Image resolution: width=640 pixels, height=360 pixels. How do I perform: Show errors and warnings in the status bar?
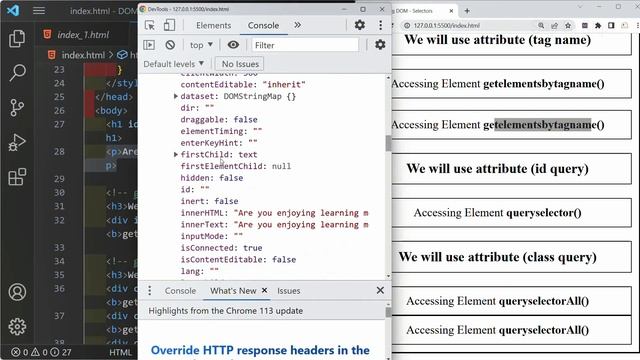(x=41, y=352)
